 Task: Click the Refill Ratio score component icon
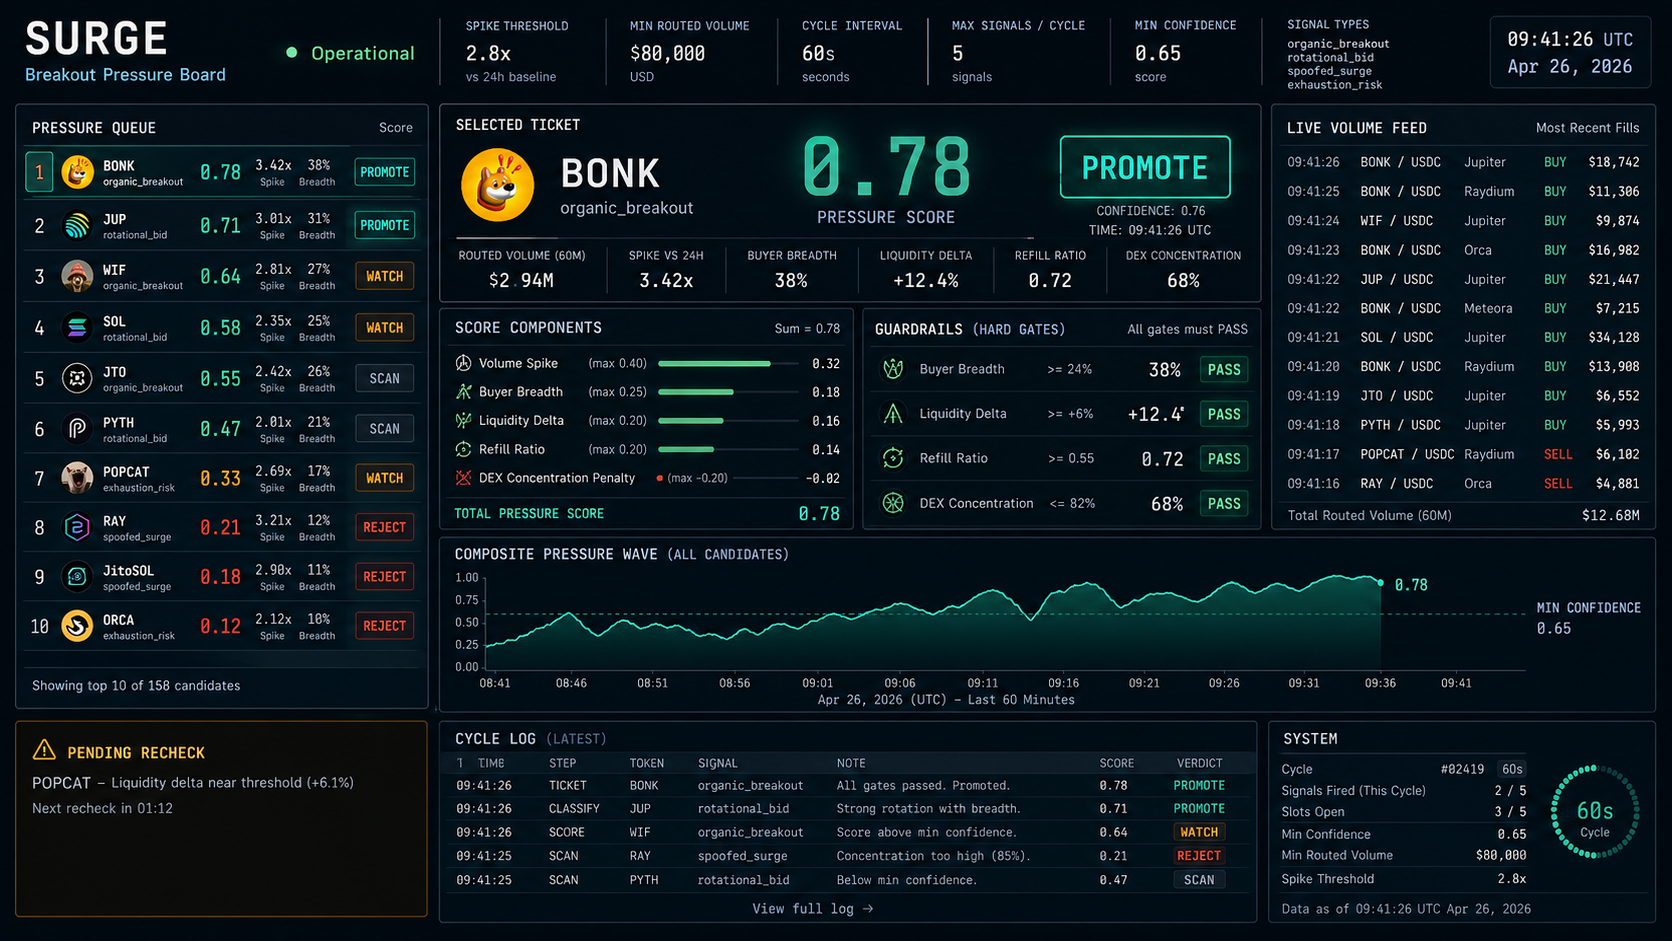pyautogui.click(x=463, y=449)
